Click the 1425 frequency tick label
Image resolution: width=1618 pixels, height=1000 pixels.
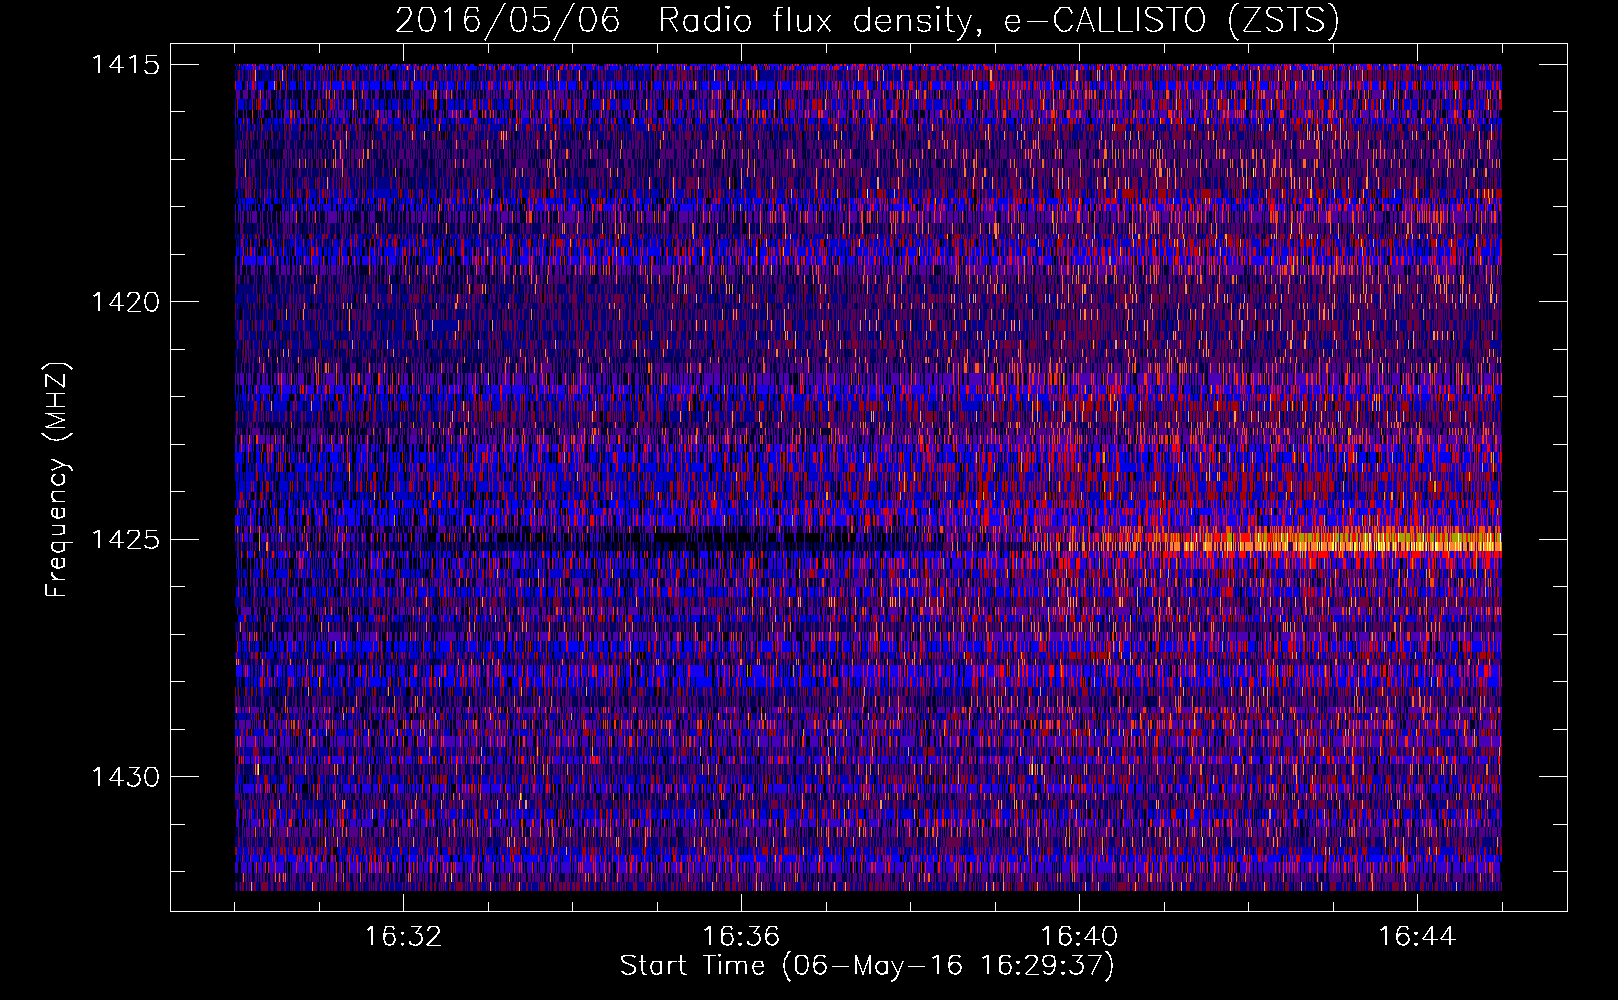pyautogui.click(x=125, y=540)
